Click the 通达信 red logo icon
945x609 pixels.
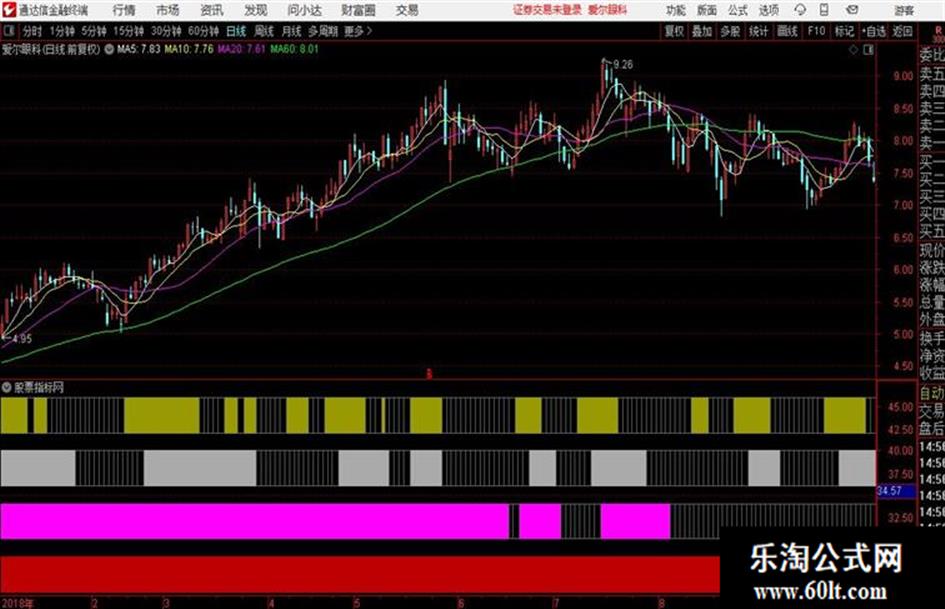click(x=9, y=10)
